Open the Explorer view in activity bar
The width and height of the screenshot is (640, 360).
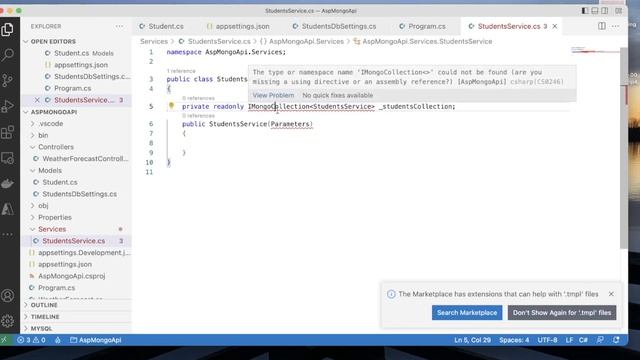[7, 29]
